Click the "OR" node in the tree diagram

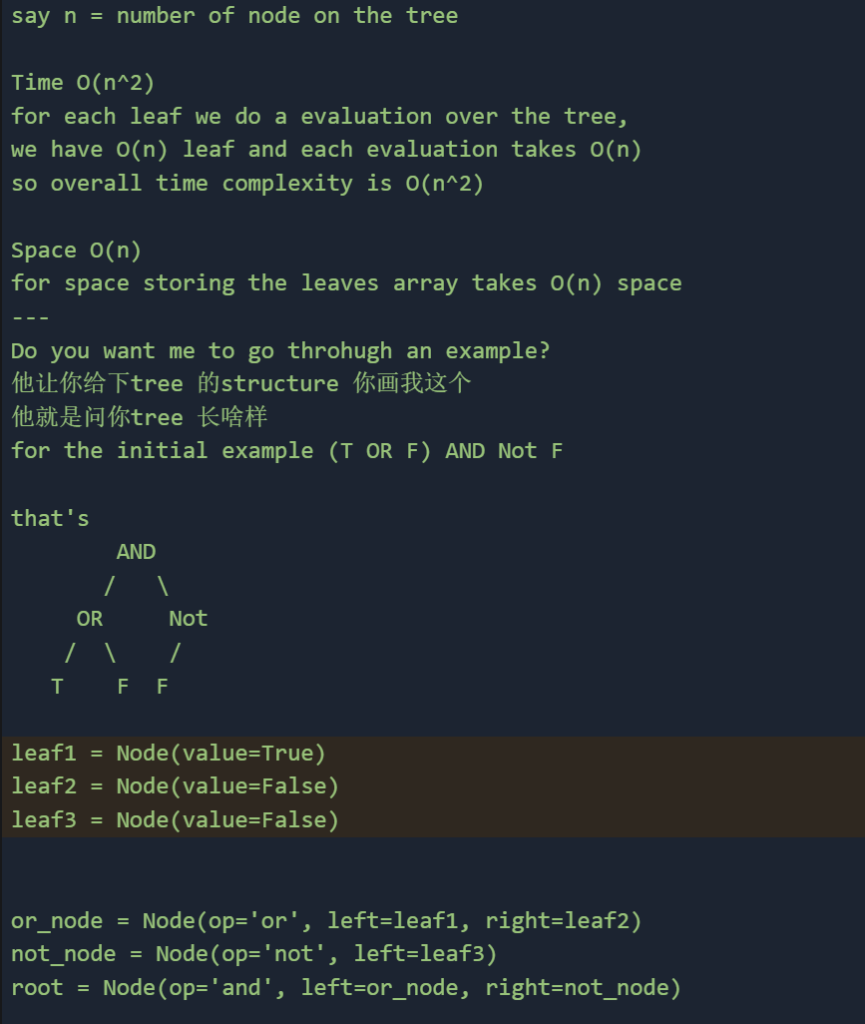pyautogui.click(x=89, y=619)
